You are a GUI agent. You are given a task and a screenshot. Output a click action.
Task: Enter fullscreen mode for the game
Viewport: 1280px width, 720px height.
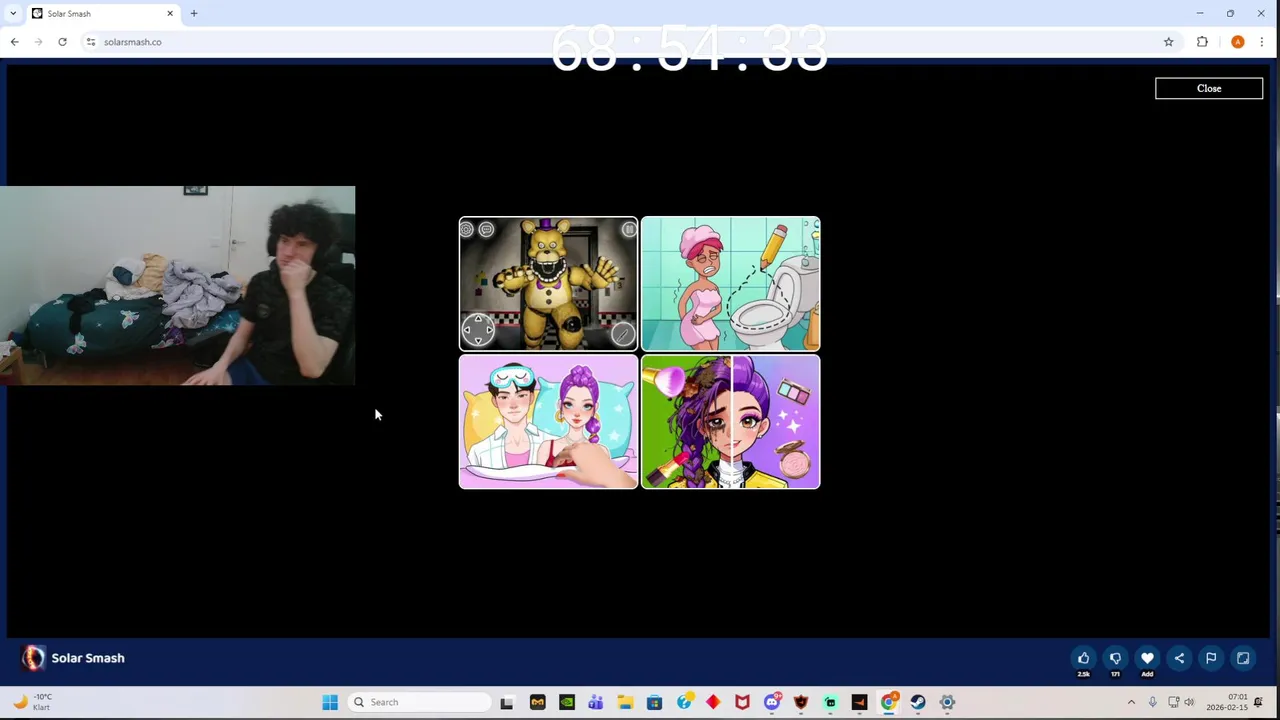[x=1243, y=658]
